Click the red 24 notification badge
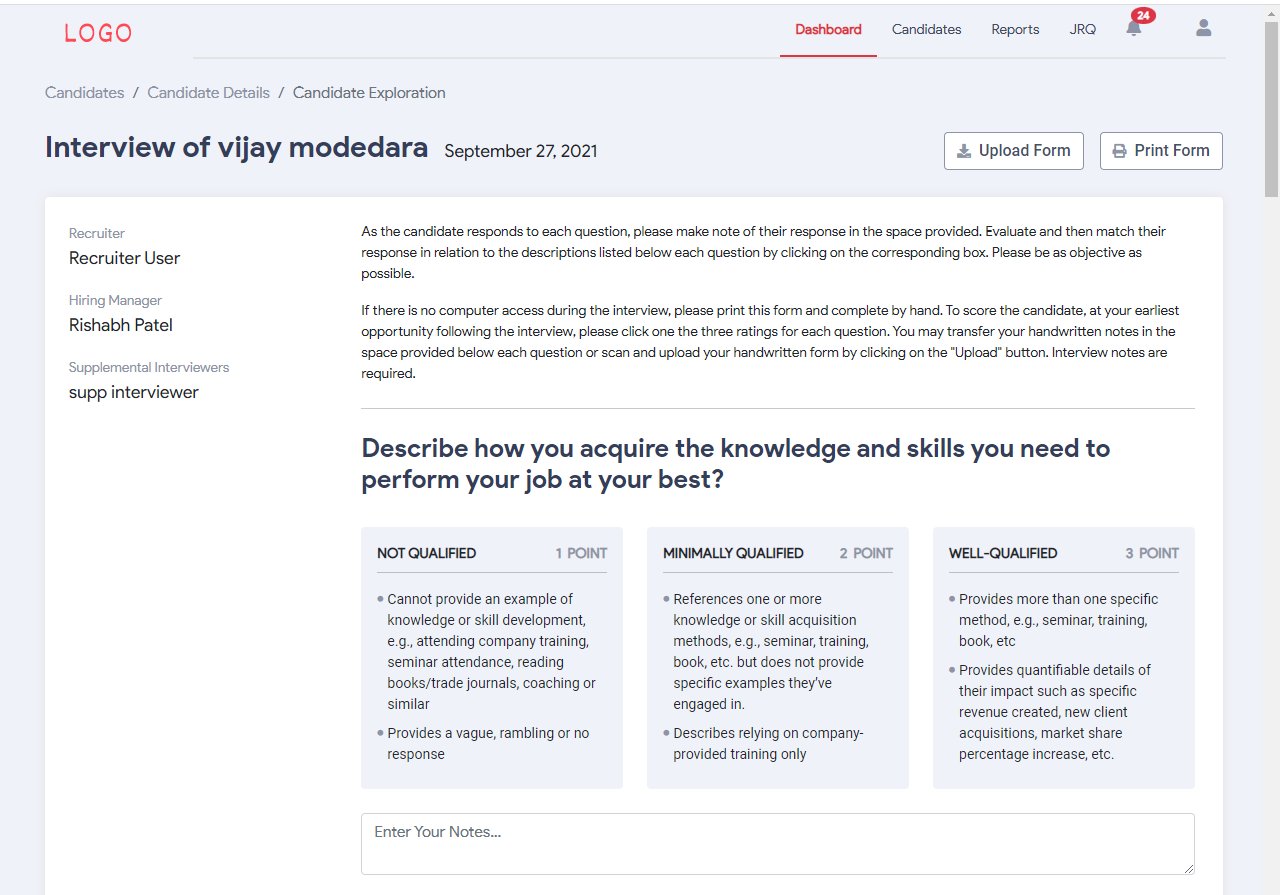 1143,15
